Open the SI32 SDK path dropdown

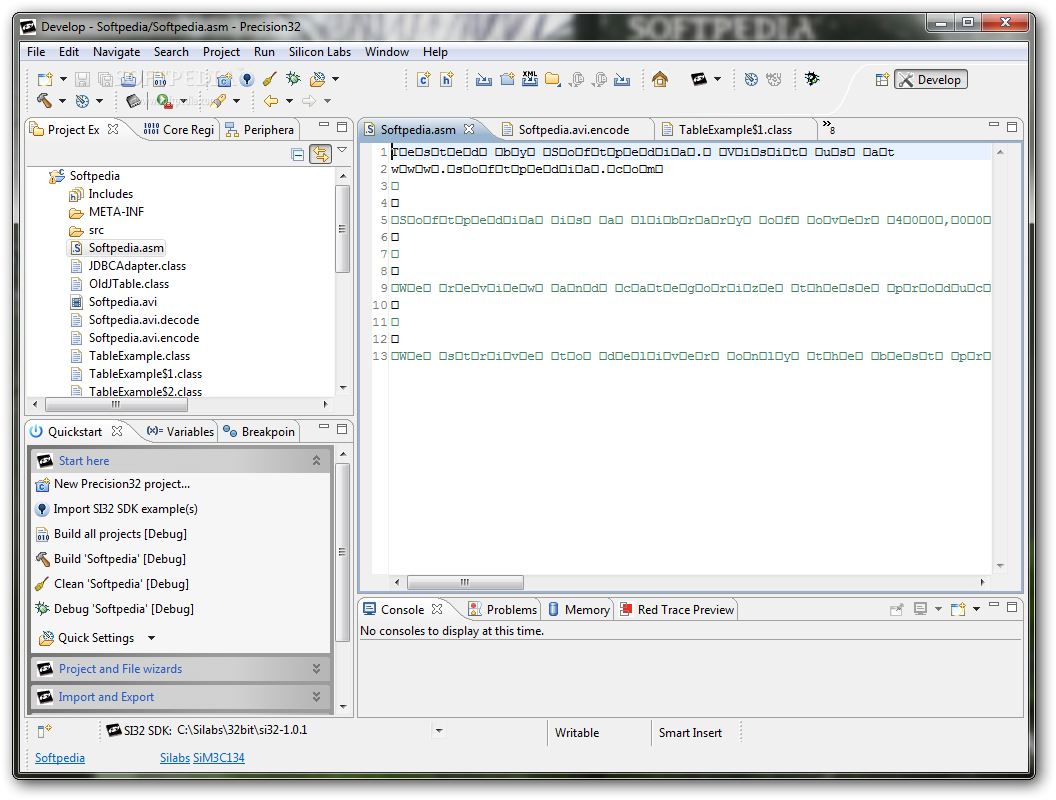439,730
